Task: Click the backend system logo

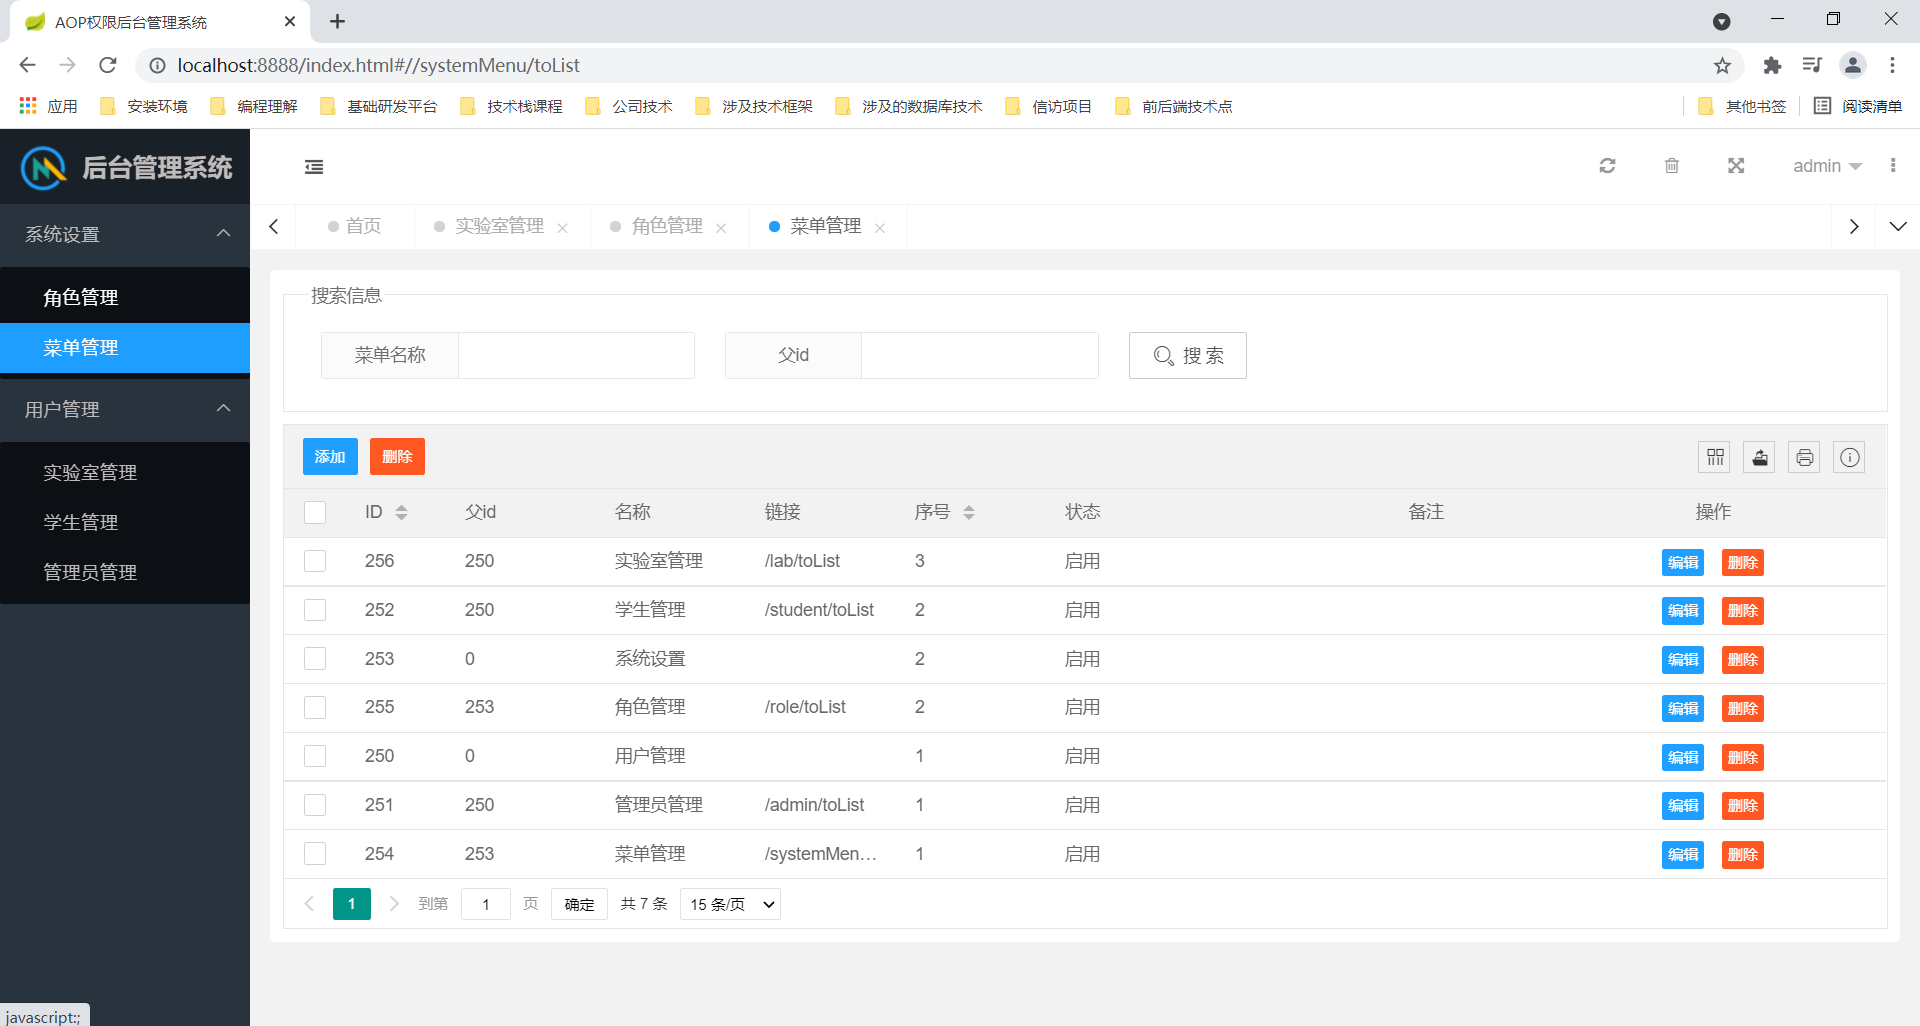Action: coord(44,167)
